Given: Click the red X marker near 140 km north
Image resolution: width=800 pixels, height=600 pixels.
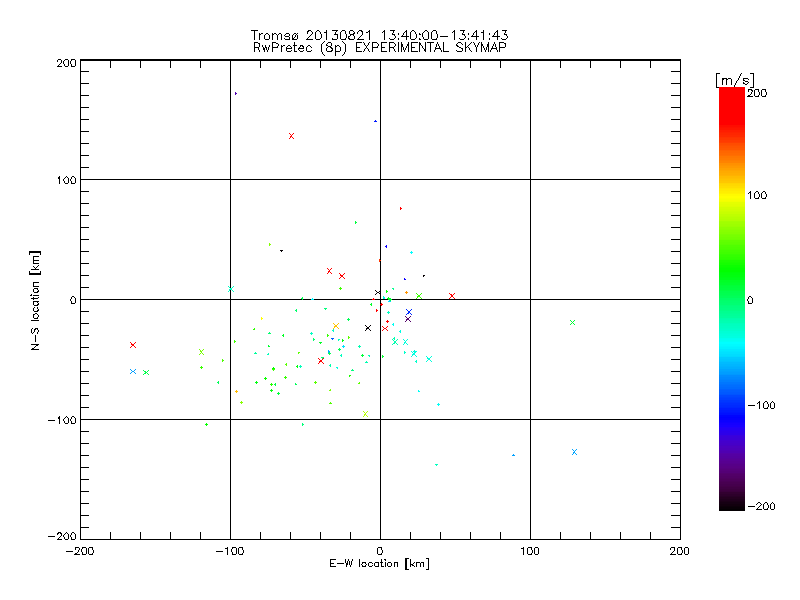Looking at the screenshot, I should [291, 136].
